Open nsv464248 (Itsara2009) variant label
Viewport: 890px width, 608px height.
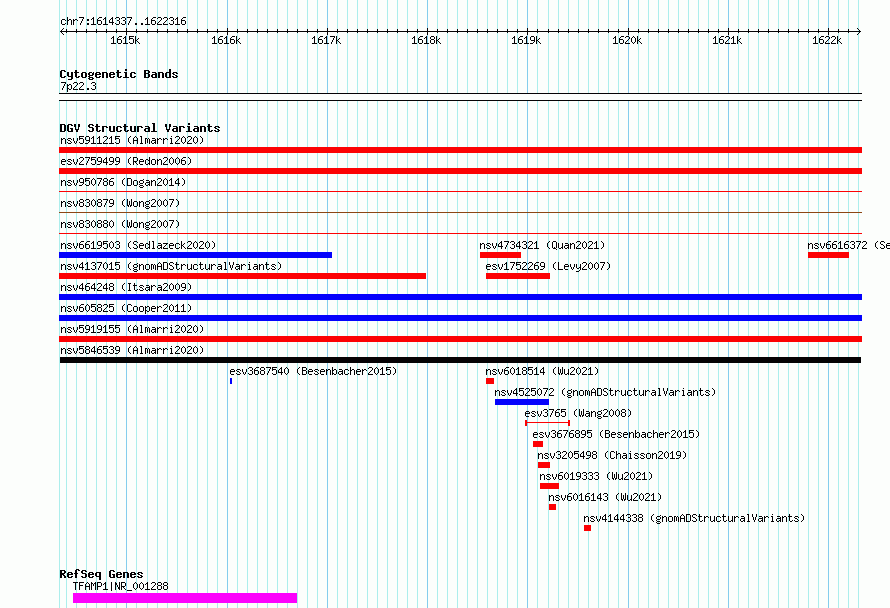click(126, 287)
